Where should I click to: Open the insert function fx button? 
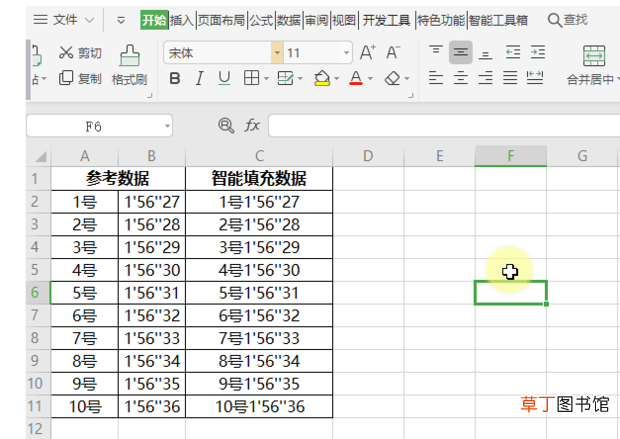point(252,126)
